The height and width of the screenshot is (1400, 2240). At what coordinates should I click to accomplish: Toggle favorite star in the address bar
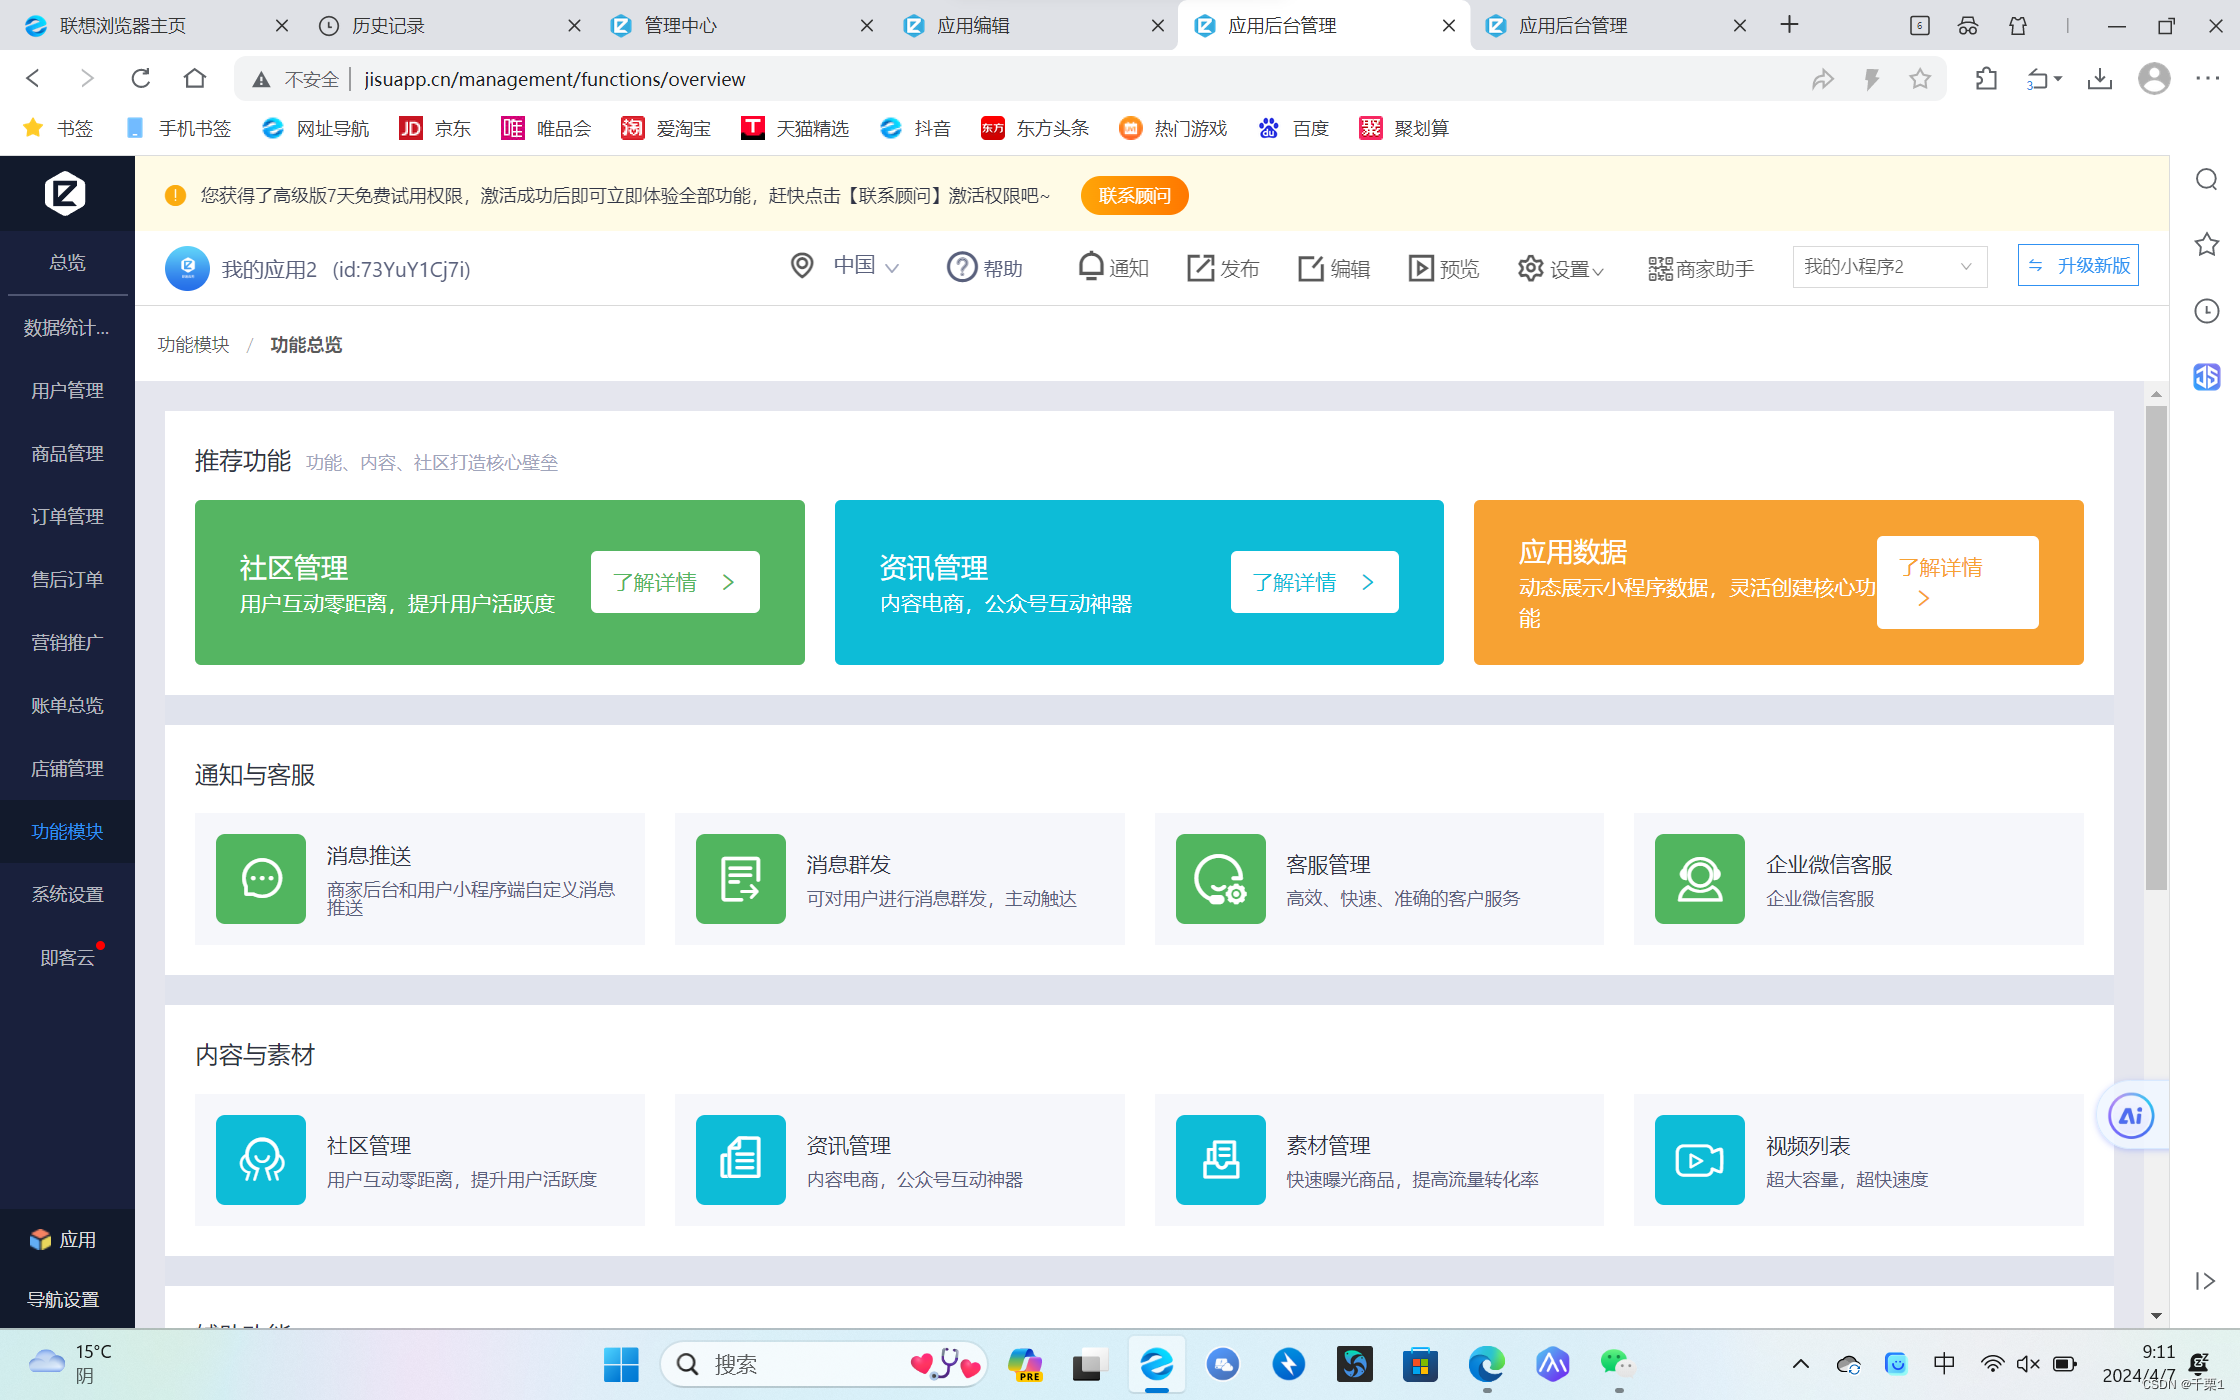pos(1919,79)
